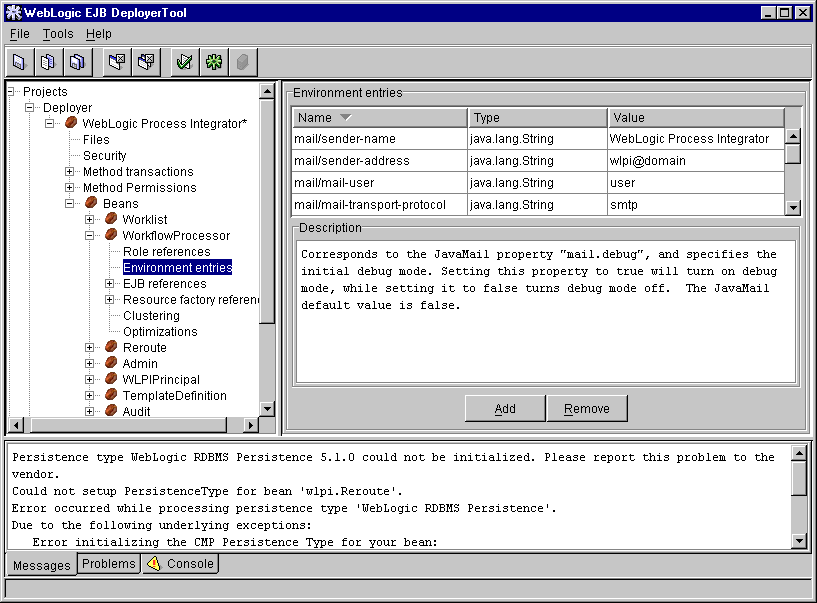
Task: Click the Admin bean icon
Action: point(110,363)
